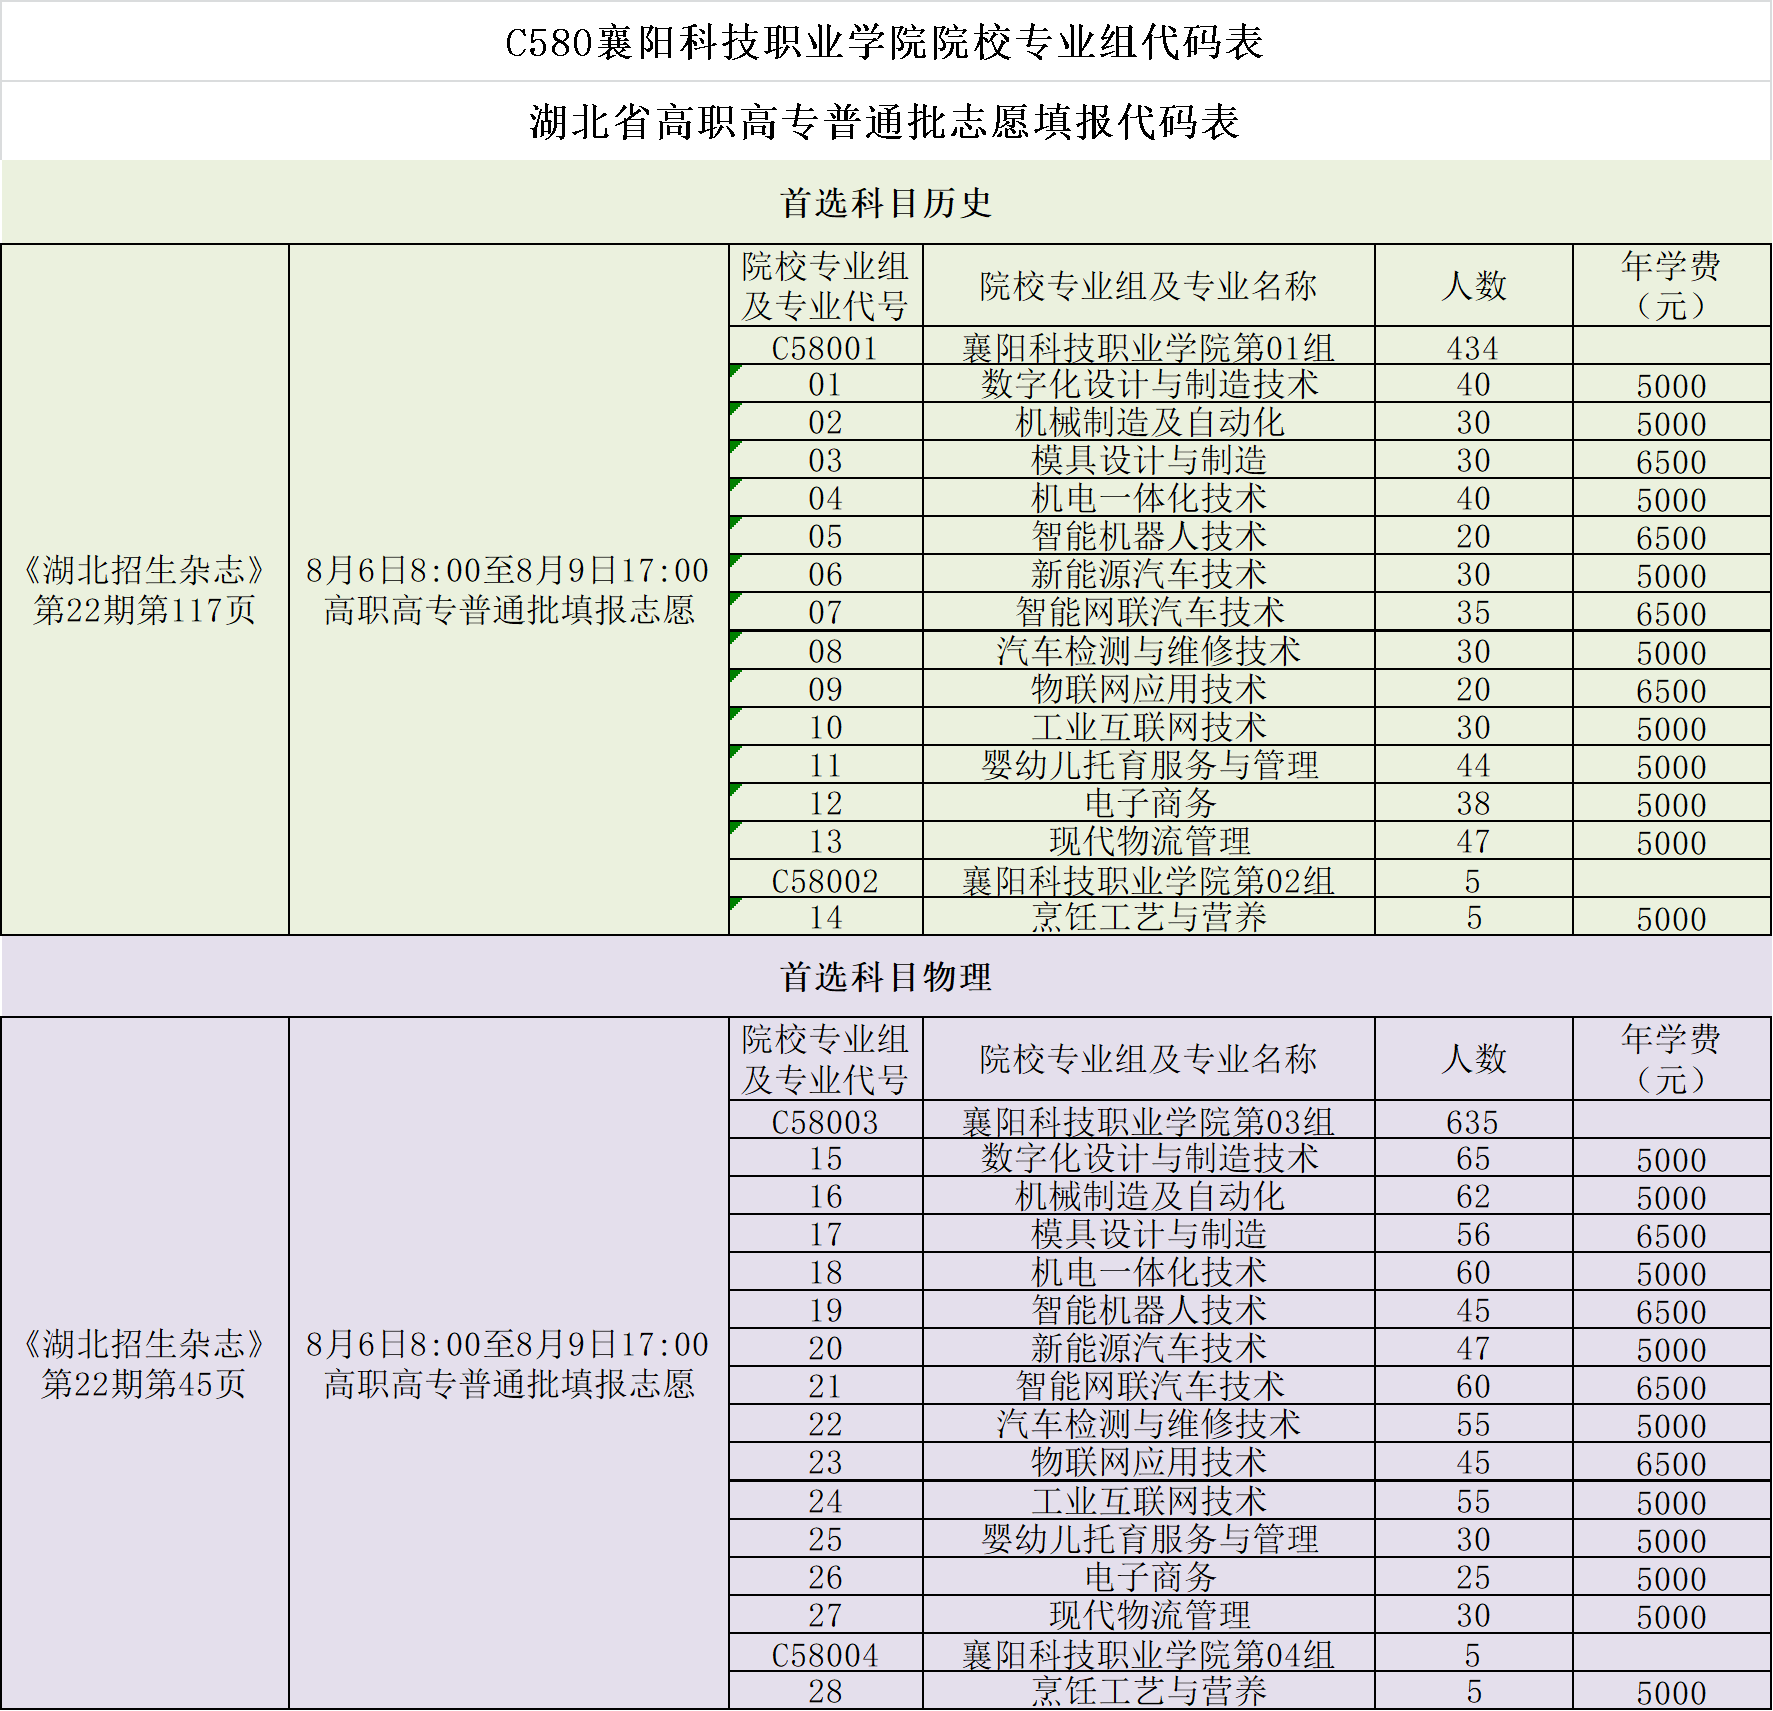Click the 人数 header in the history table
Image resolution: width=1773 pixels, height=1711 pixels.
click(1473, 286)
